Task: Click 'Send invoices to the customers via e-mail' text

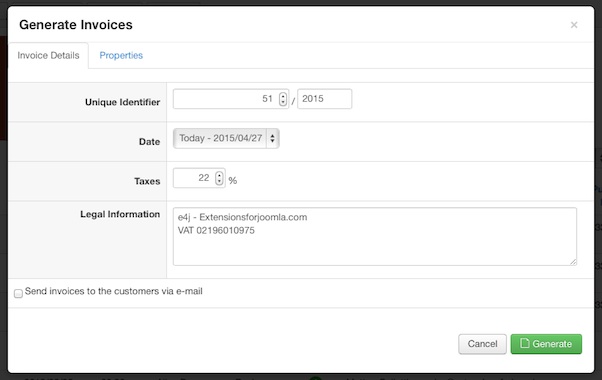Action: 114,291
